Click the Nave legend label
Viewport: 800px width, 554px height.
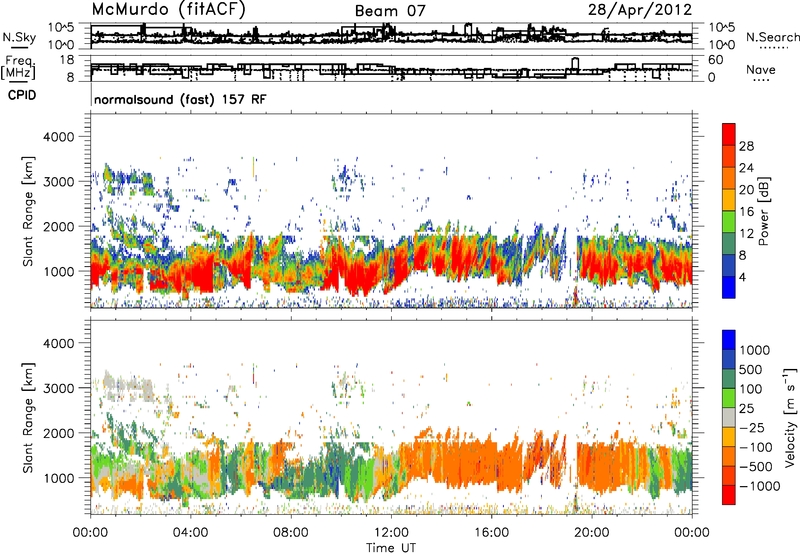tap(760, 69)
